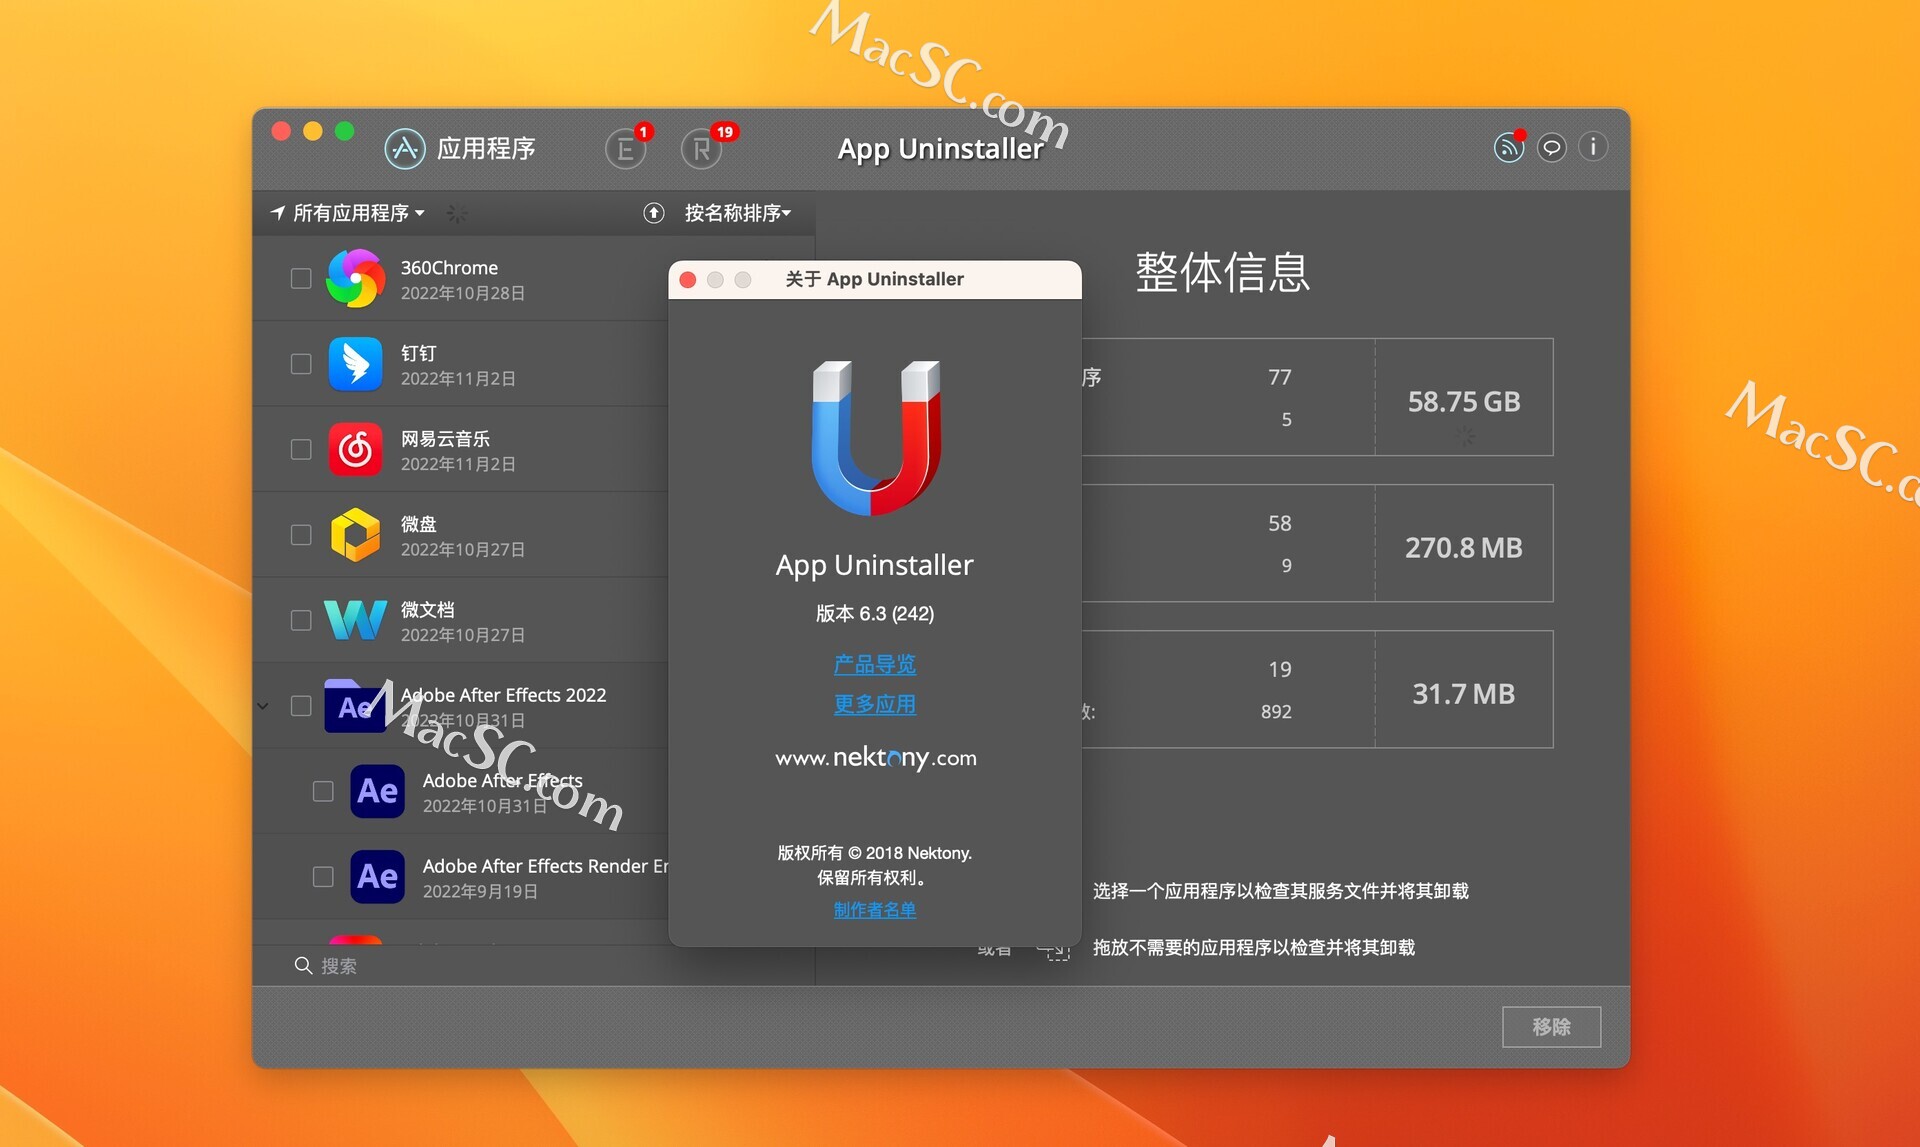Select the Adobe After Effects 2022 folder icon
This screenshot has height=1147, width=1920.
tap(356, 706)
